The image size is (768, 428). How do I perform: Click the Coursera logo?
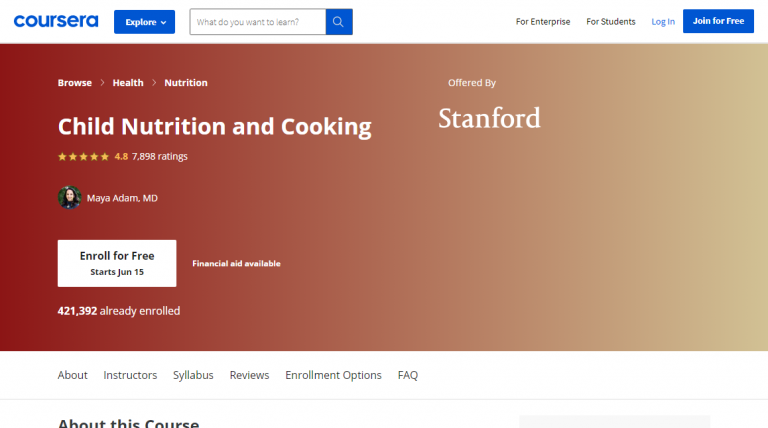point(54,21)
